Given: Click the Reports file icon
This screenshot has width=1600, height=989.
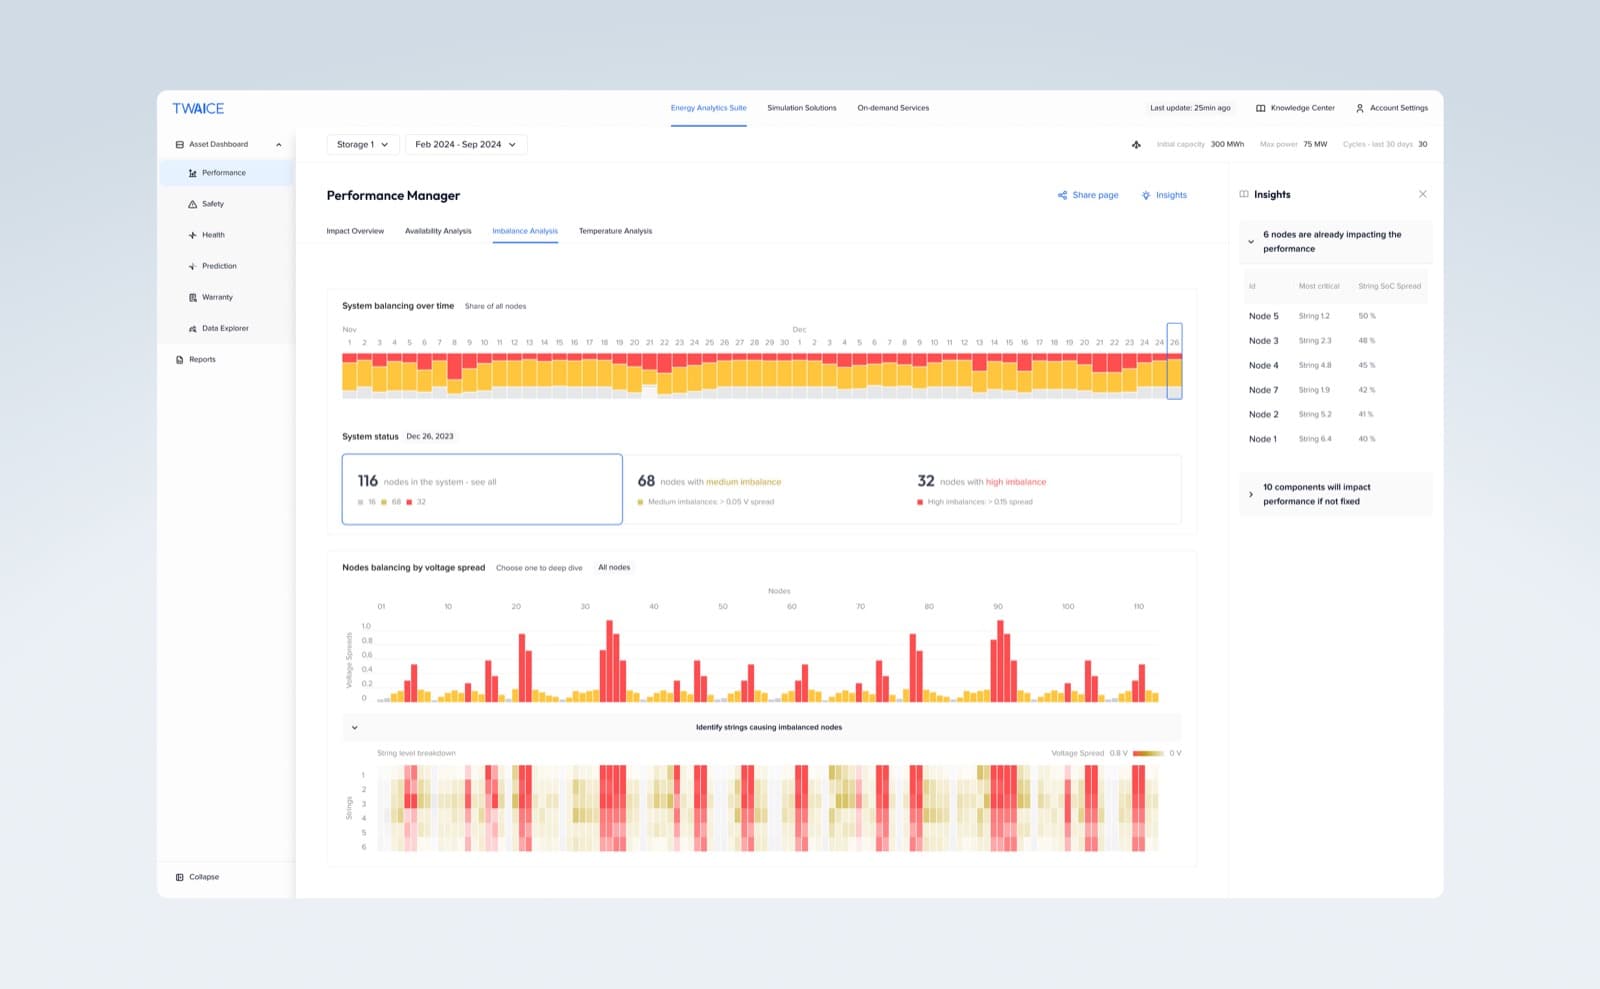Looking at the screenshot, I should [x=180, y=359].
